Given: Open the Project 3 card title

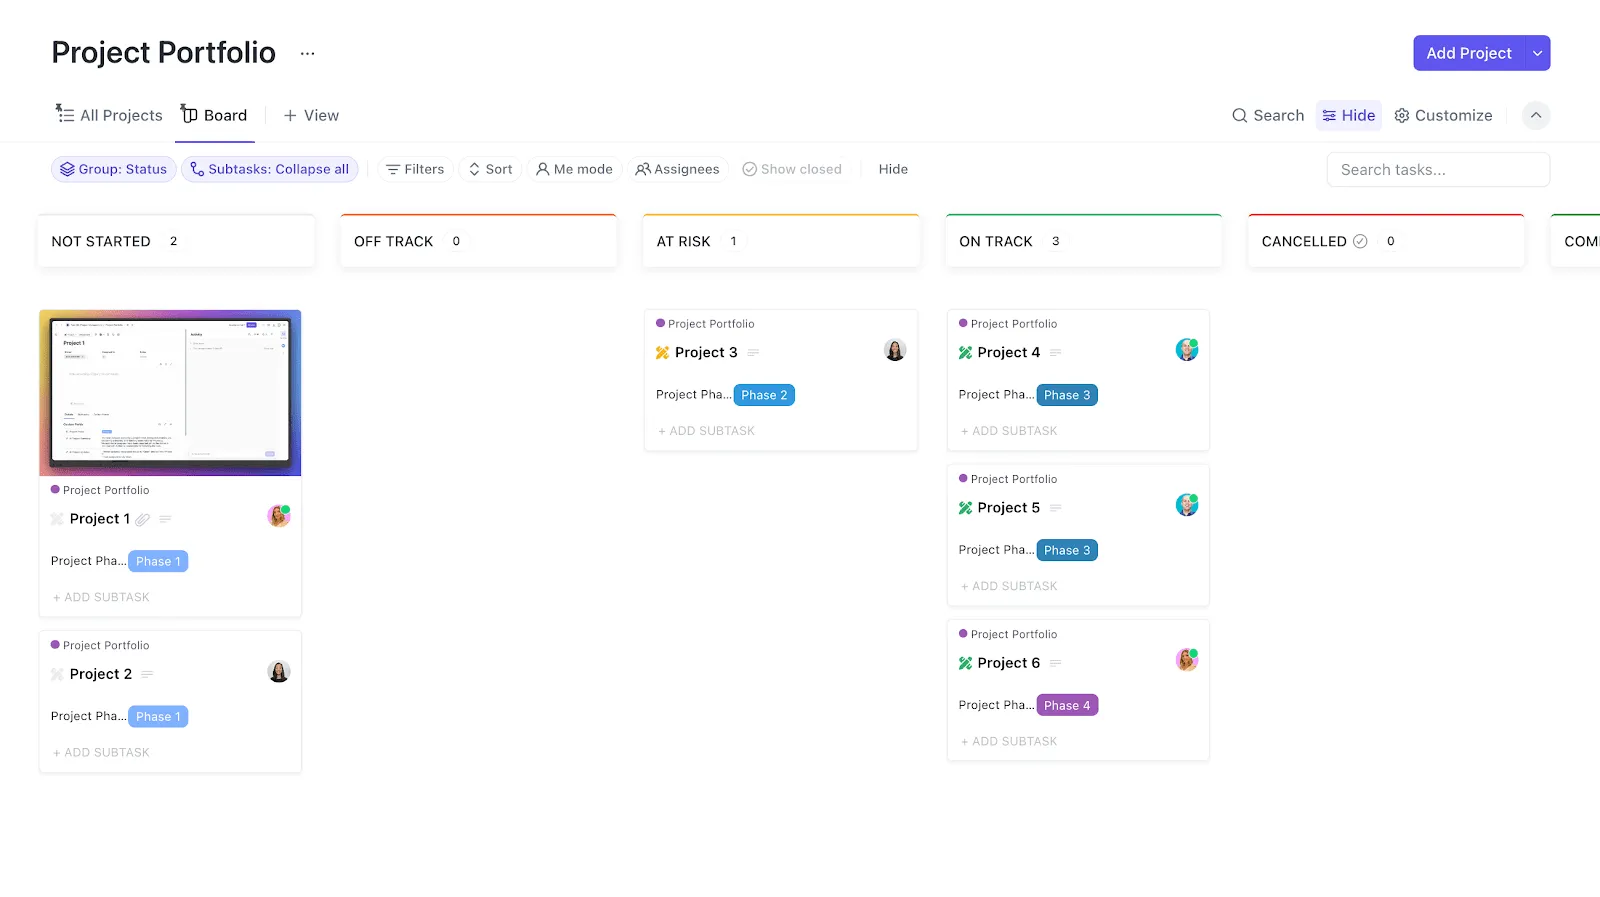Looking at the screenshot, I should 706,352.
